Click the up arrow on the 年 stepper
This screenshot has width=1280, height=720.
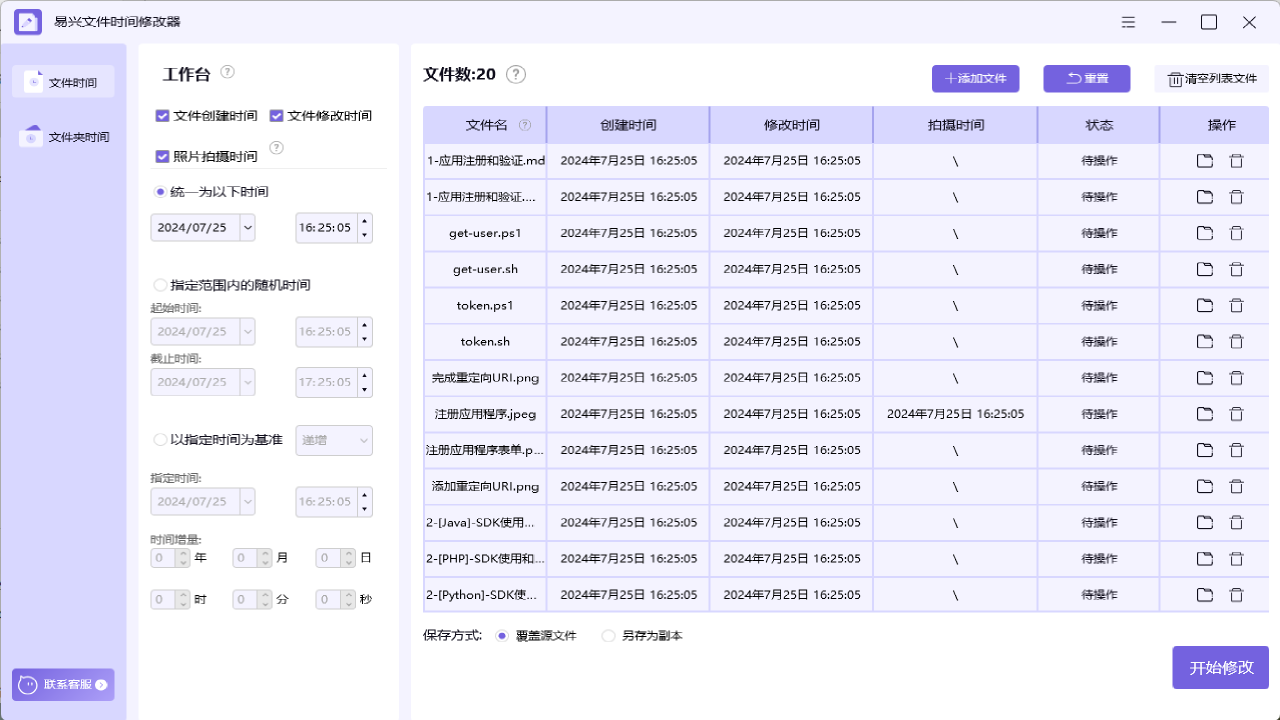[x=185, y=552]
